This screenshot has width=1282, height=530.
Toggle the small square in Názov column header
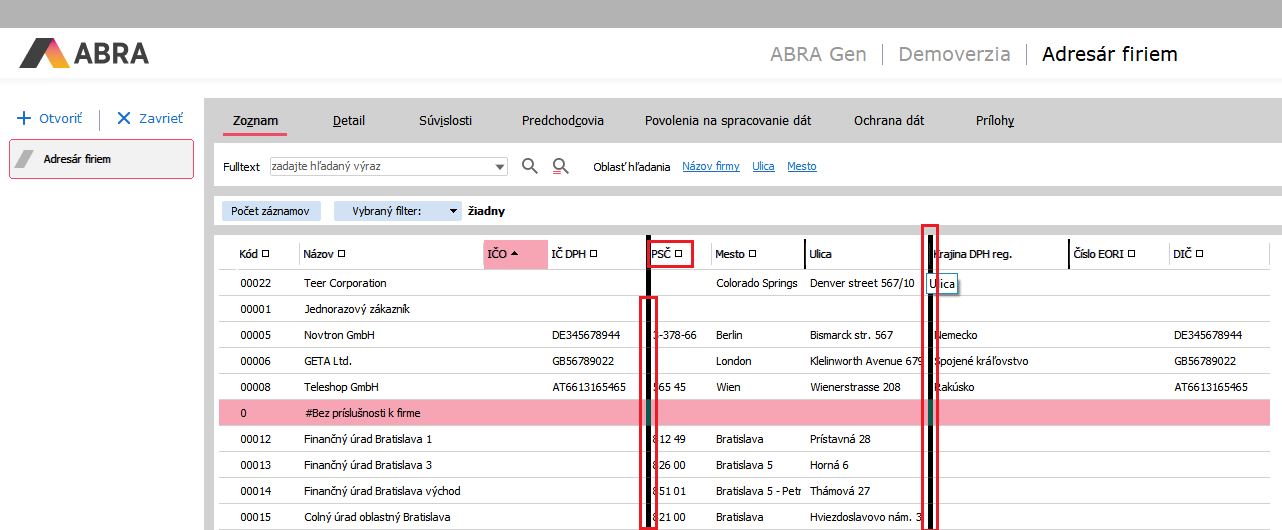(x=341, y=254)
